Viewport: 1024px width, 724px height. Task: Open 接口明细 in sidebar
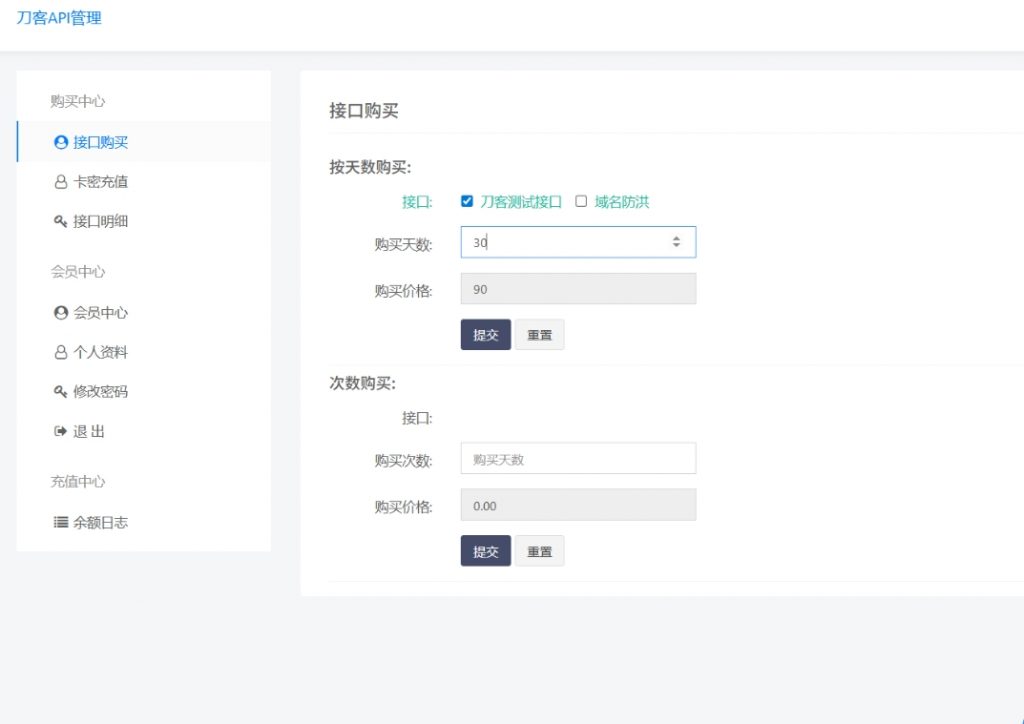pos(144,221)
